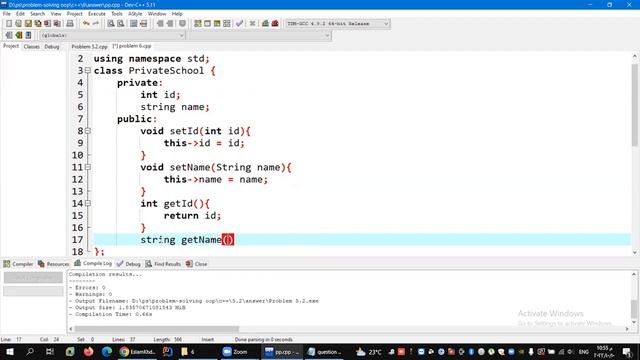The image size is (640, 360).
Task: Click the Find magnifier icon
Action: (111, 24)
